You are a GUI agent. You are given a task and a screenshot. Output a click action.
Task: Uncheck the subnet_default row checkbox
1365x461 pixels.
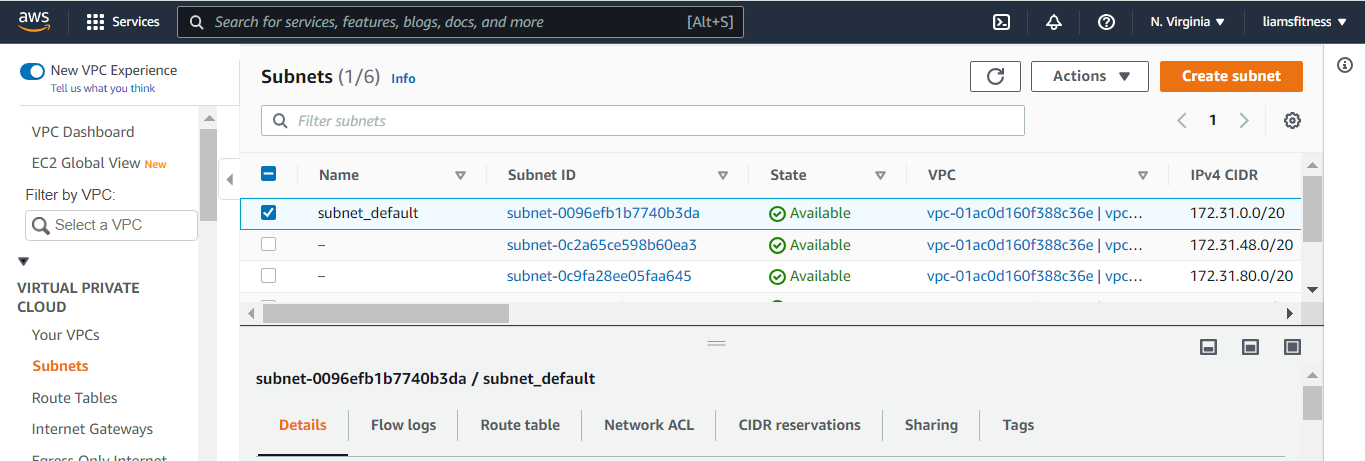click(268, 213)
